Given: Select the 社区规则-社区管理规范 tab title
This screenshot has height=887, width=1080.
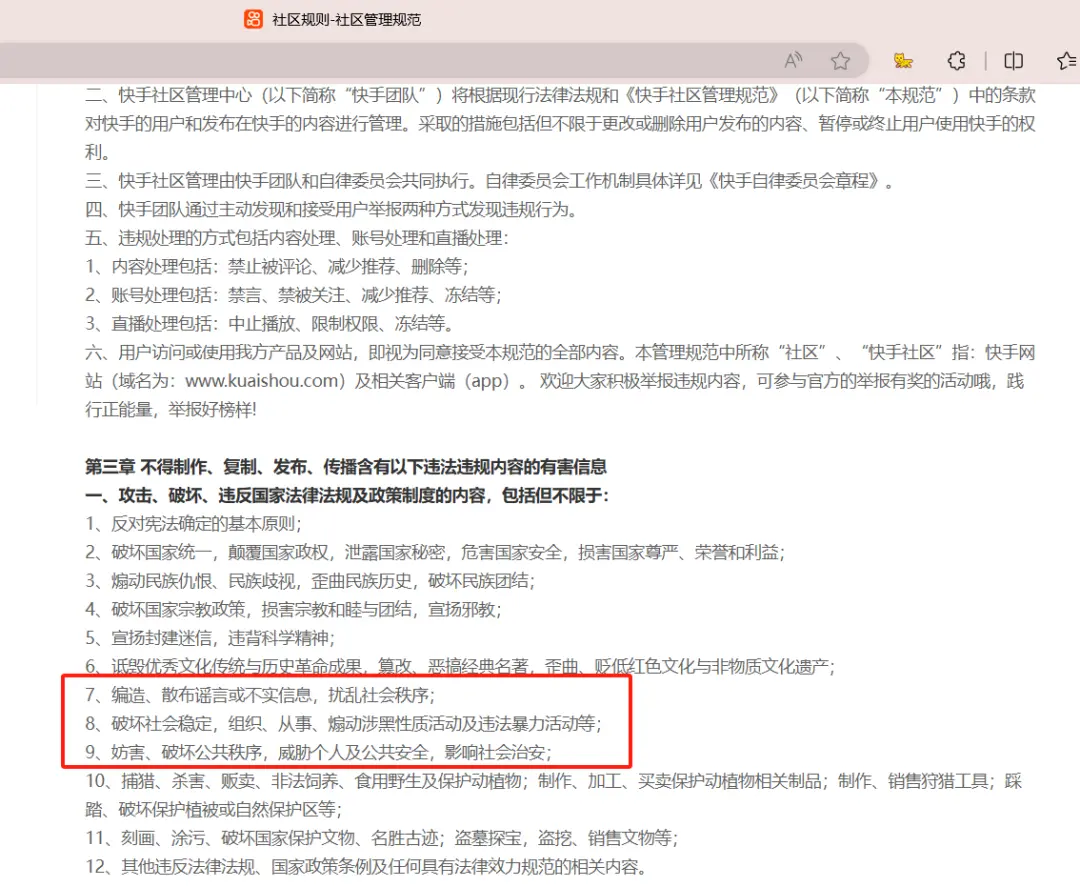Looking at the screenshot, I should [346, 19].
